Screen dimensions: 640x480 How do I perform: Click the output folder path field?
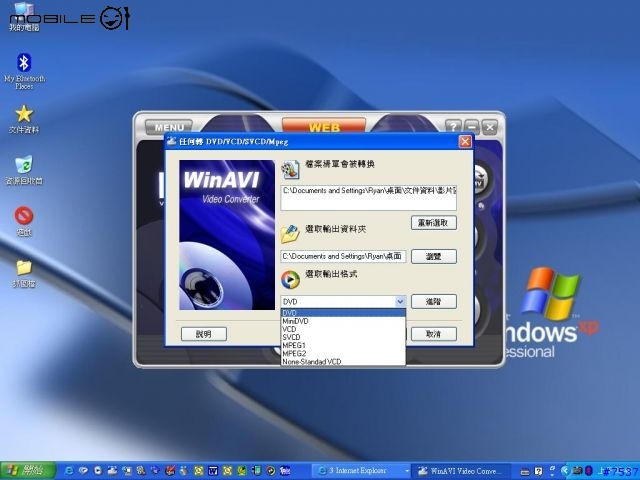(343, 256)
